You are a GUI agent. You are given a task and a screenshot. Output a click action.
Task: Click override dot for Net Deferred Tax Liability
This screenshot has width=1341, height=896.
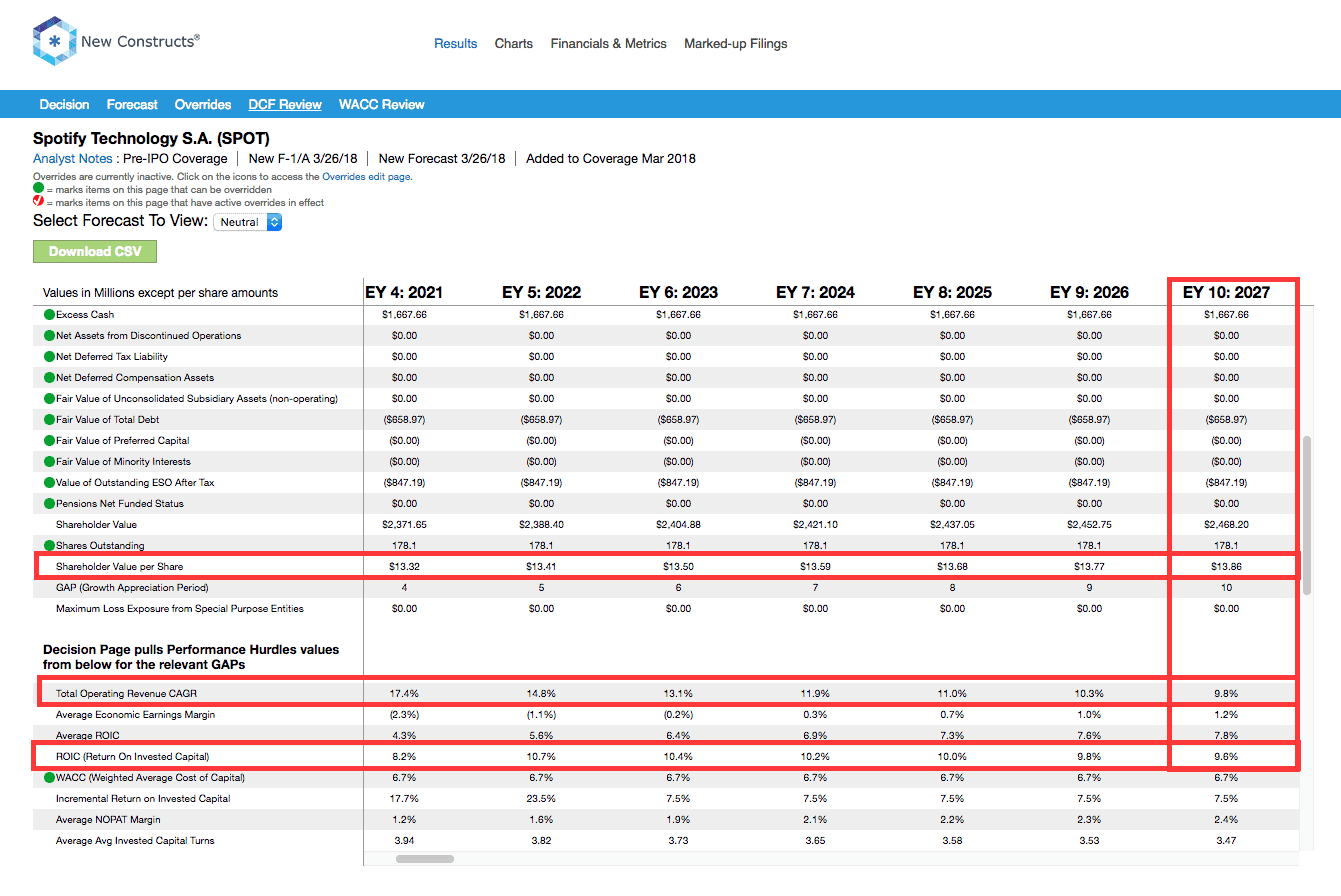point(49,357)
